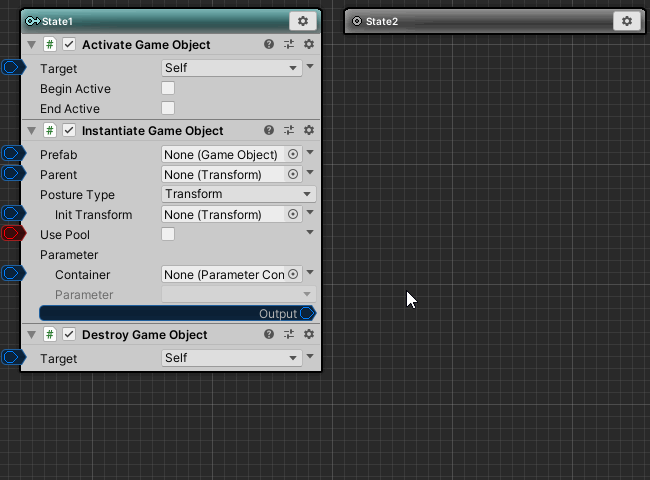The image size is (650, 480).
Task: Open help for Activate Game Object
Action: pyautogui.click(x=269, y=45)
